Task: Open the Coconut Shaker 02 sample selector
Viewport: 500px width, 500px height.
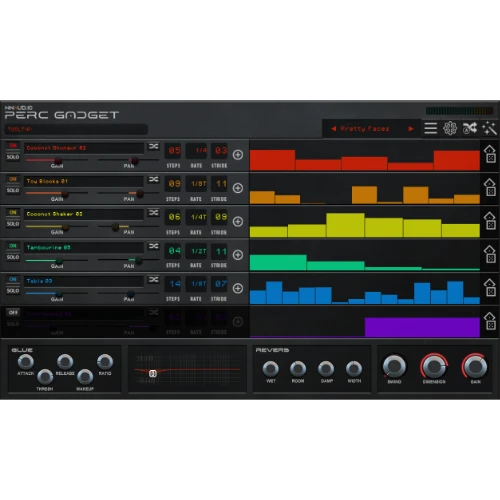Action: [84, 214]
